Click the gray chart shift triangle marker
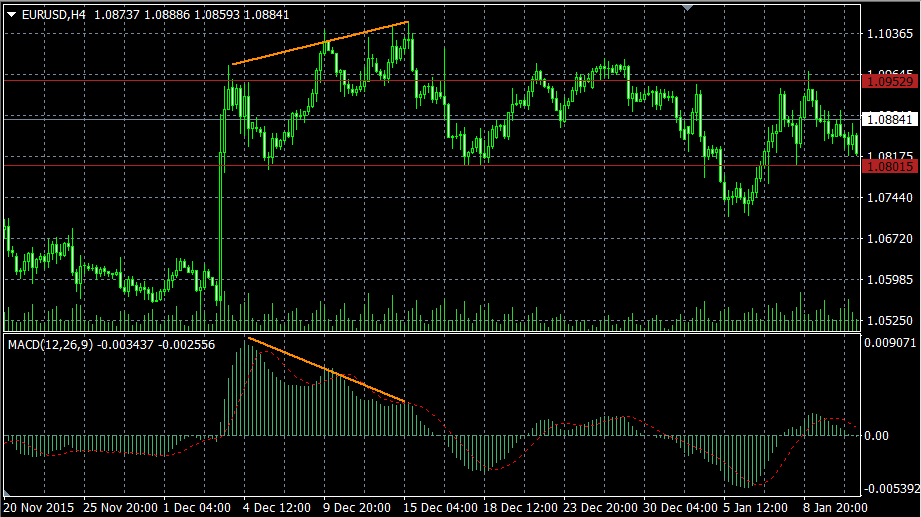The width and height of the screenshot is (921, 517). pos(686,7)
